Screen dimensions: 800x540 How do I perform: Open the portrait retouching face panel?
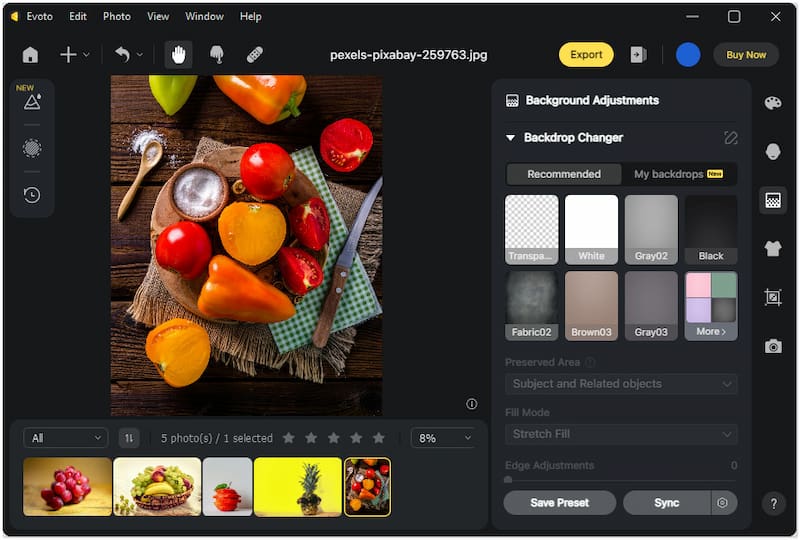point(773,152)
